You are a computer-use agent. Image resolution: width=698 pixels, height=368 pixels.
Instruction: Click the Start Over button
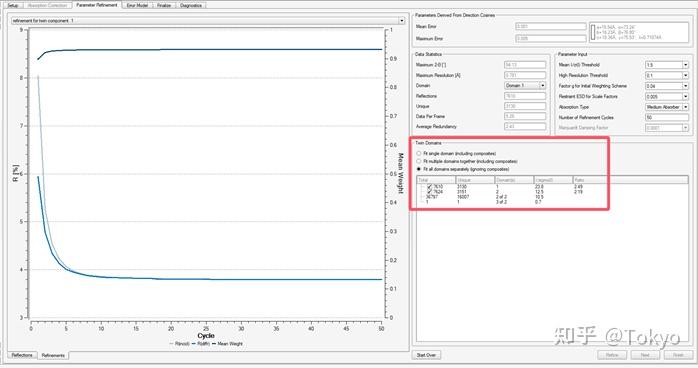point(426,355)
